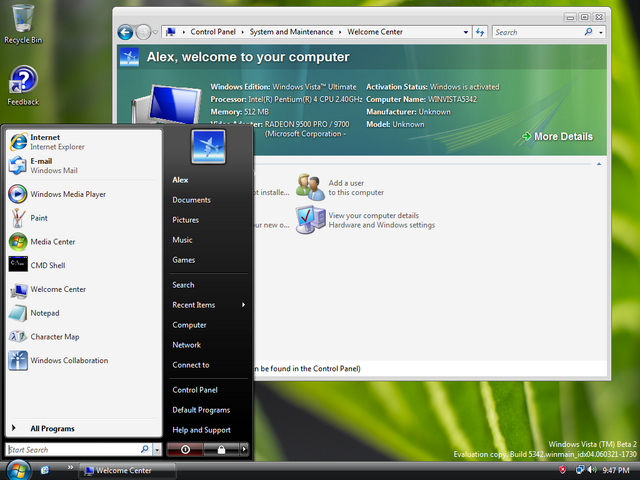This screenshot has width=640, height=480.
Task: Click the security shield tray icon
Action: tap(562, 470)
